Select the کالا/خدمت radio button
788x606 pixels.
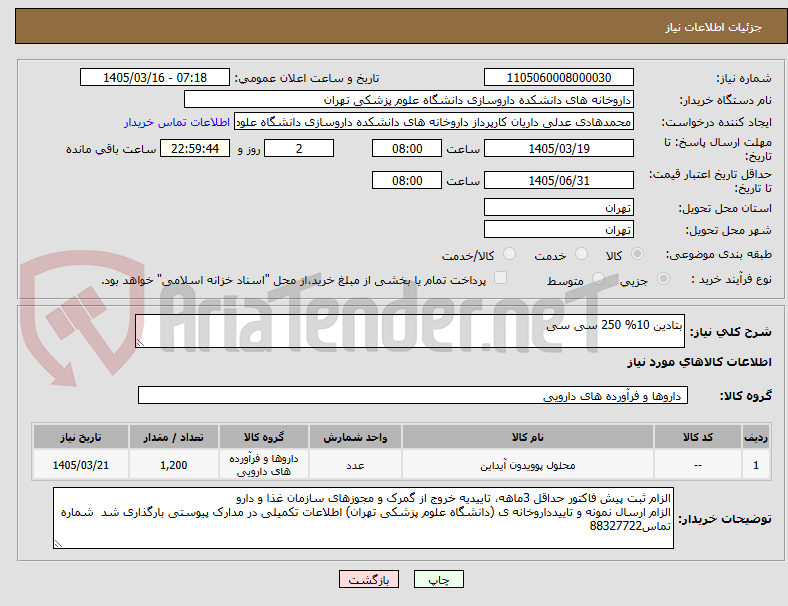click(510, 254)
